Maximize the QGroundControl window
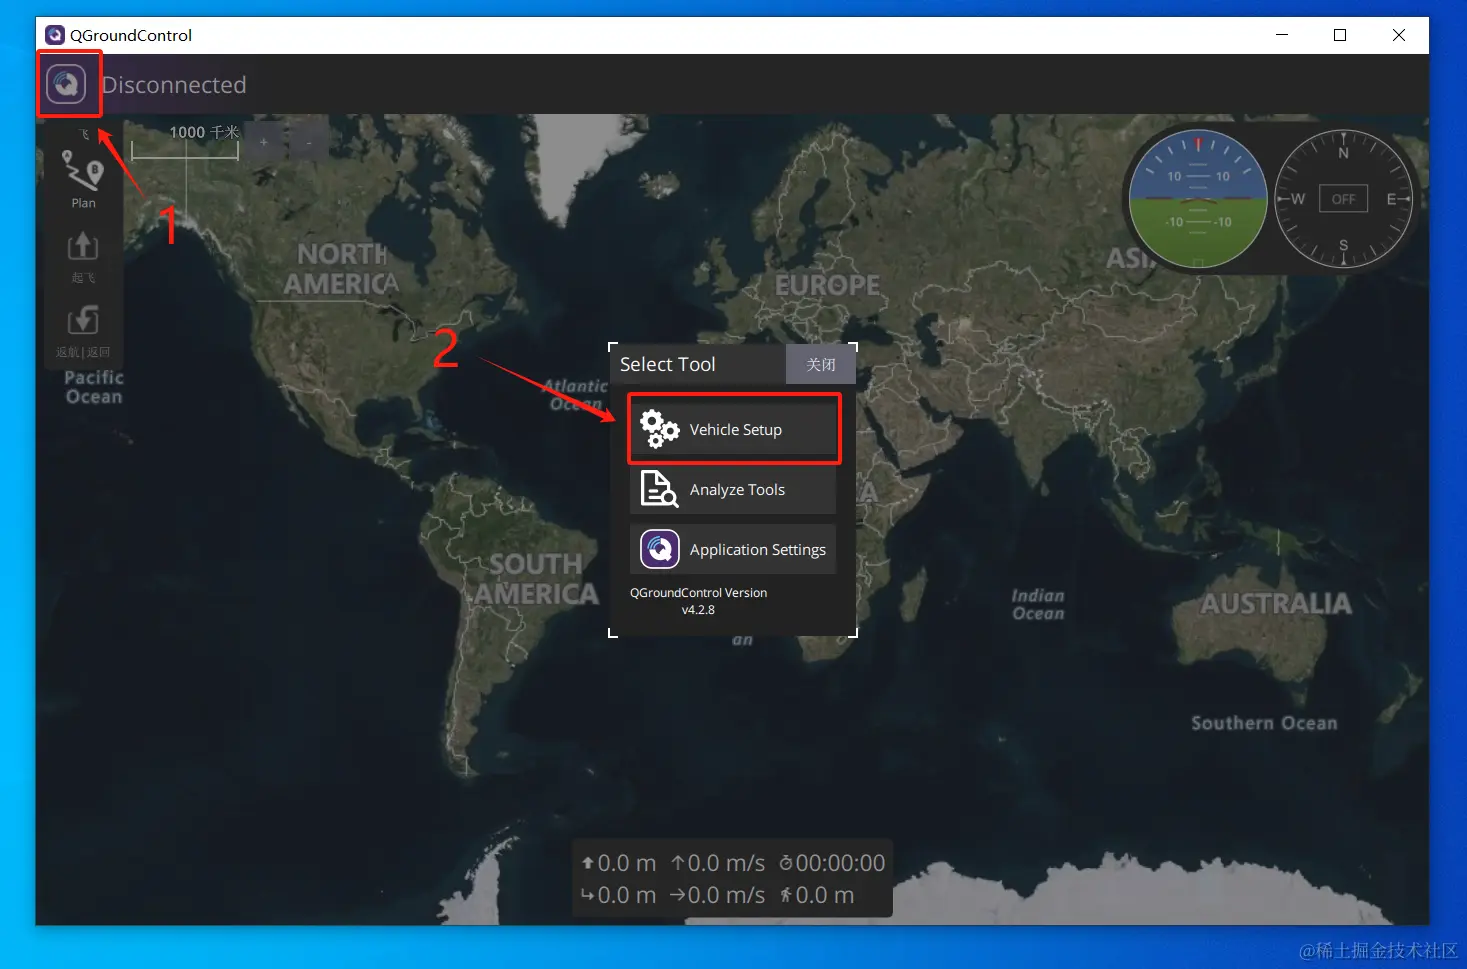Viewport: 1467px width, 969px height. pos(1340,35)
